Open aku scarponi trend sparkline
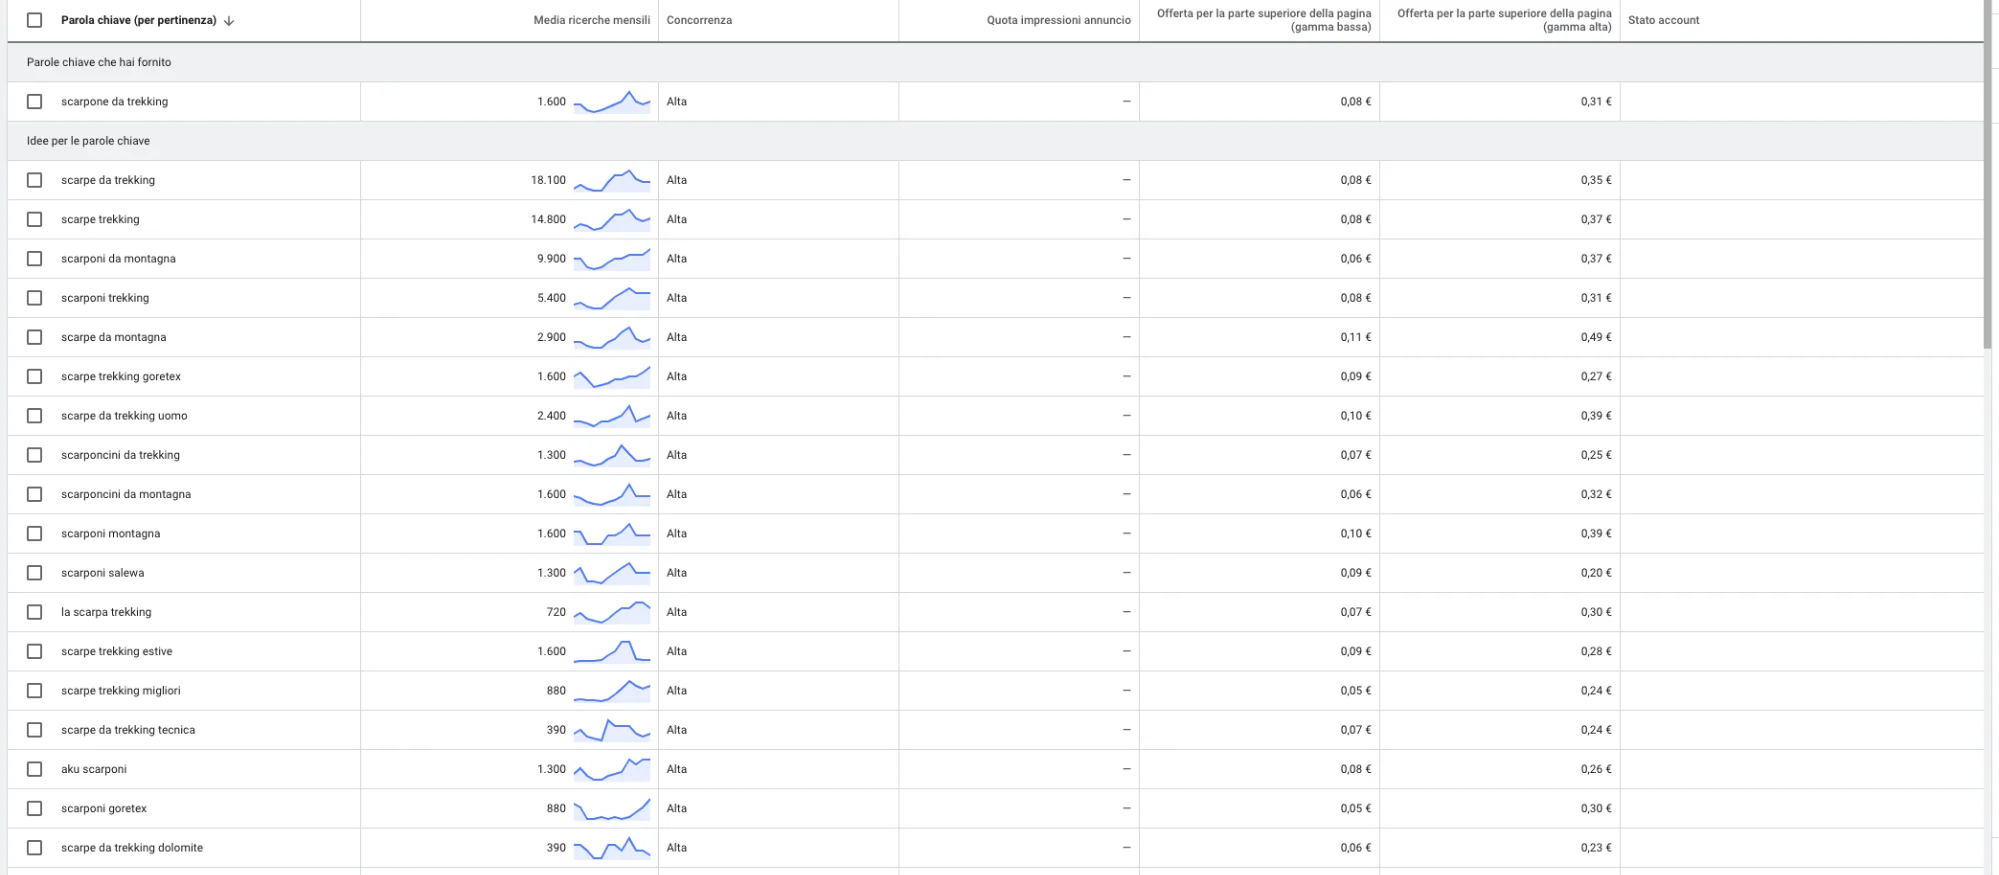Image resolution: width=1999 pixels, height=875 pixels. point(612,769)
